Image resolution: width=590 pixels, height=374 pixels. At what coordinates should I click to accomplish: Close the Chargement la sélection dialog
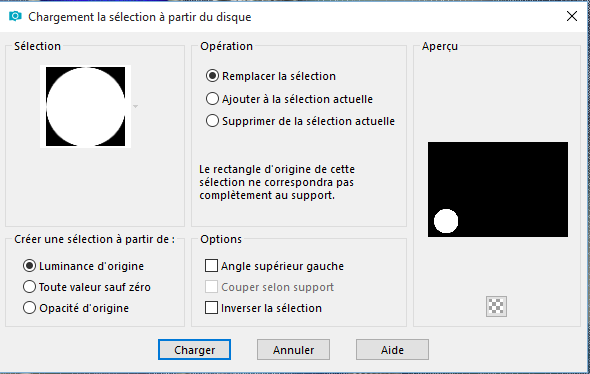point(572,16)
